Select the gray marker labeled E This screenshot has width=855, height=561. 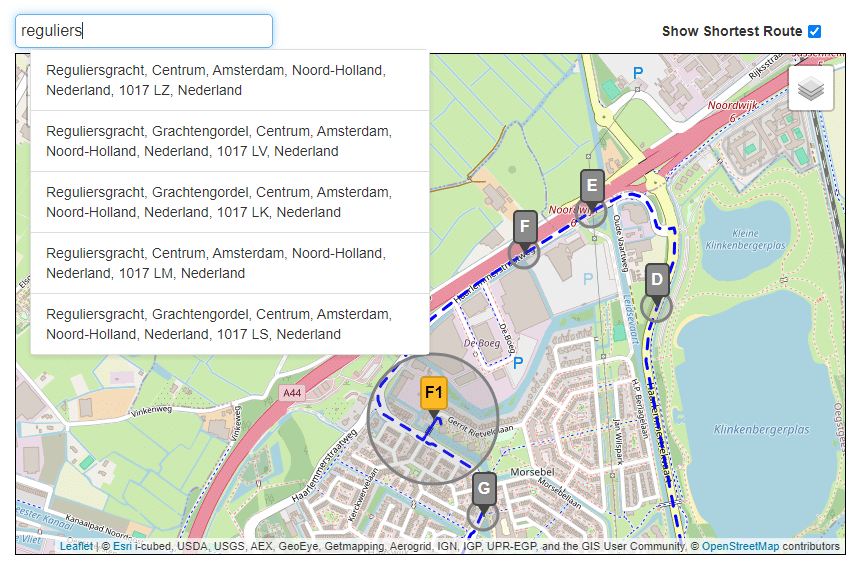pyautogui.click(x=592, y=186)
